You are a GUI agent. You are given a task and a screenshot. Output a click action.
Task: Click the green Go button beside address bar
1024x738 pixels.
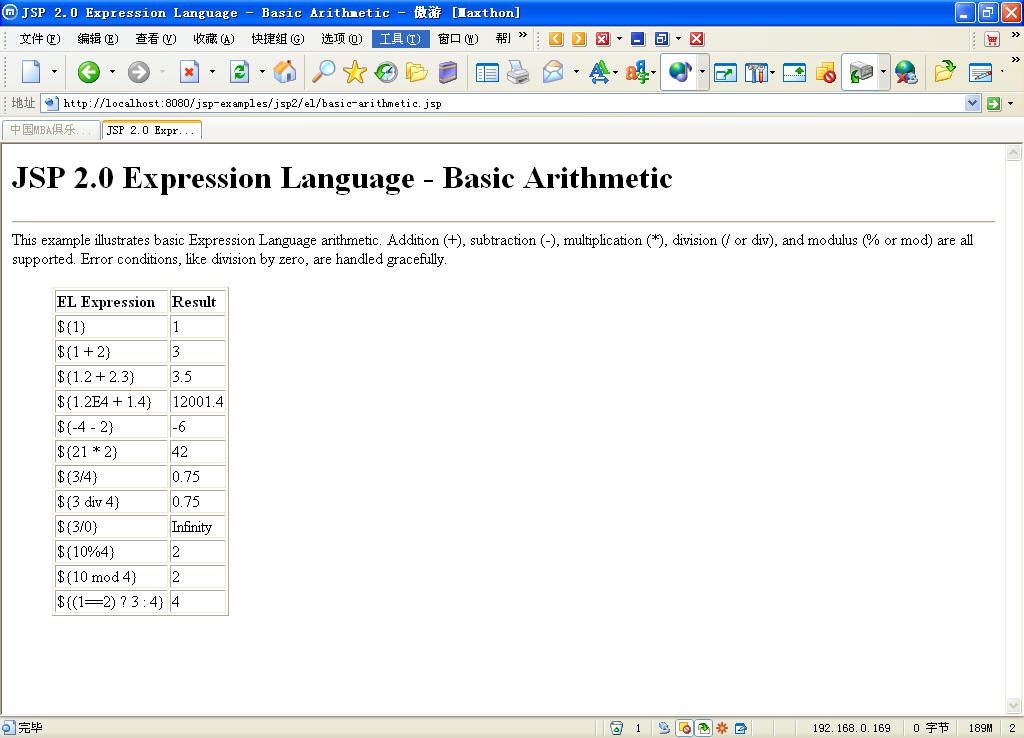tap(994, 103)
